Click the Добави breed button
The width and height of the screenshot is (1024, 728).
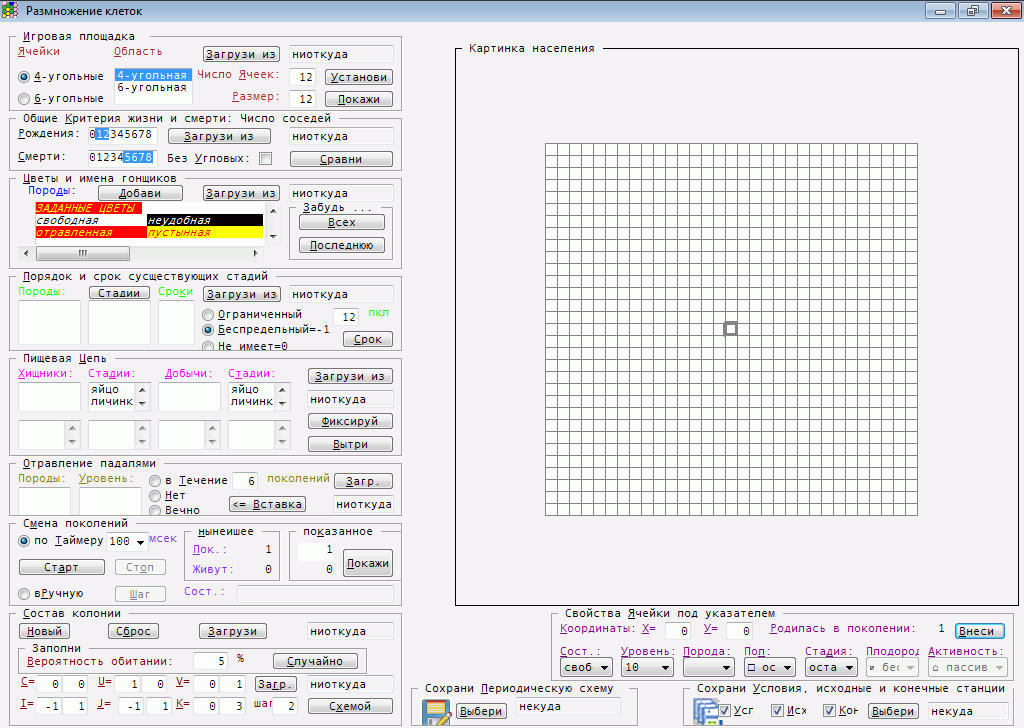(140, 193)
